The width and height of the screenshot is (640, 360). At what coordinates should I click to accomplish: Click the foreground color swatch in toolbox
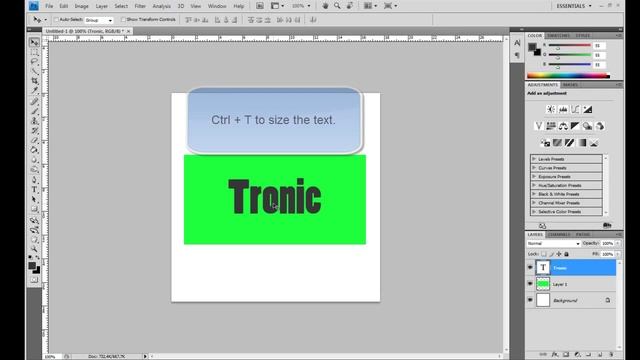pos(32,266)
